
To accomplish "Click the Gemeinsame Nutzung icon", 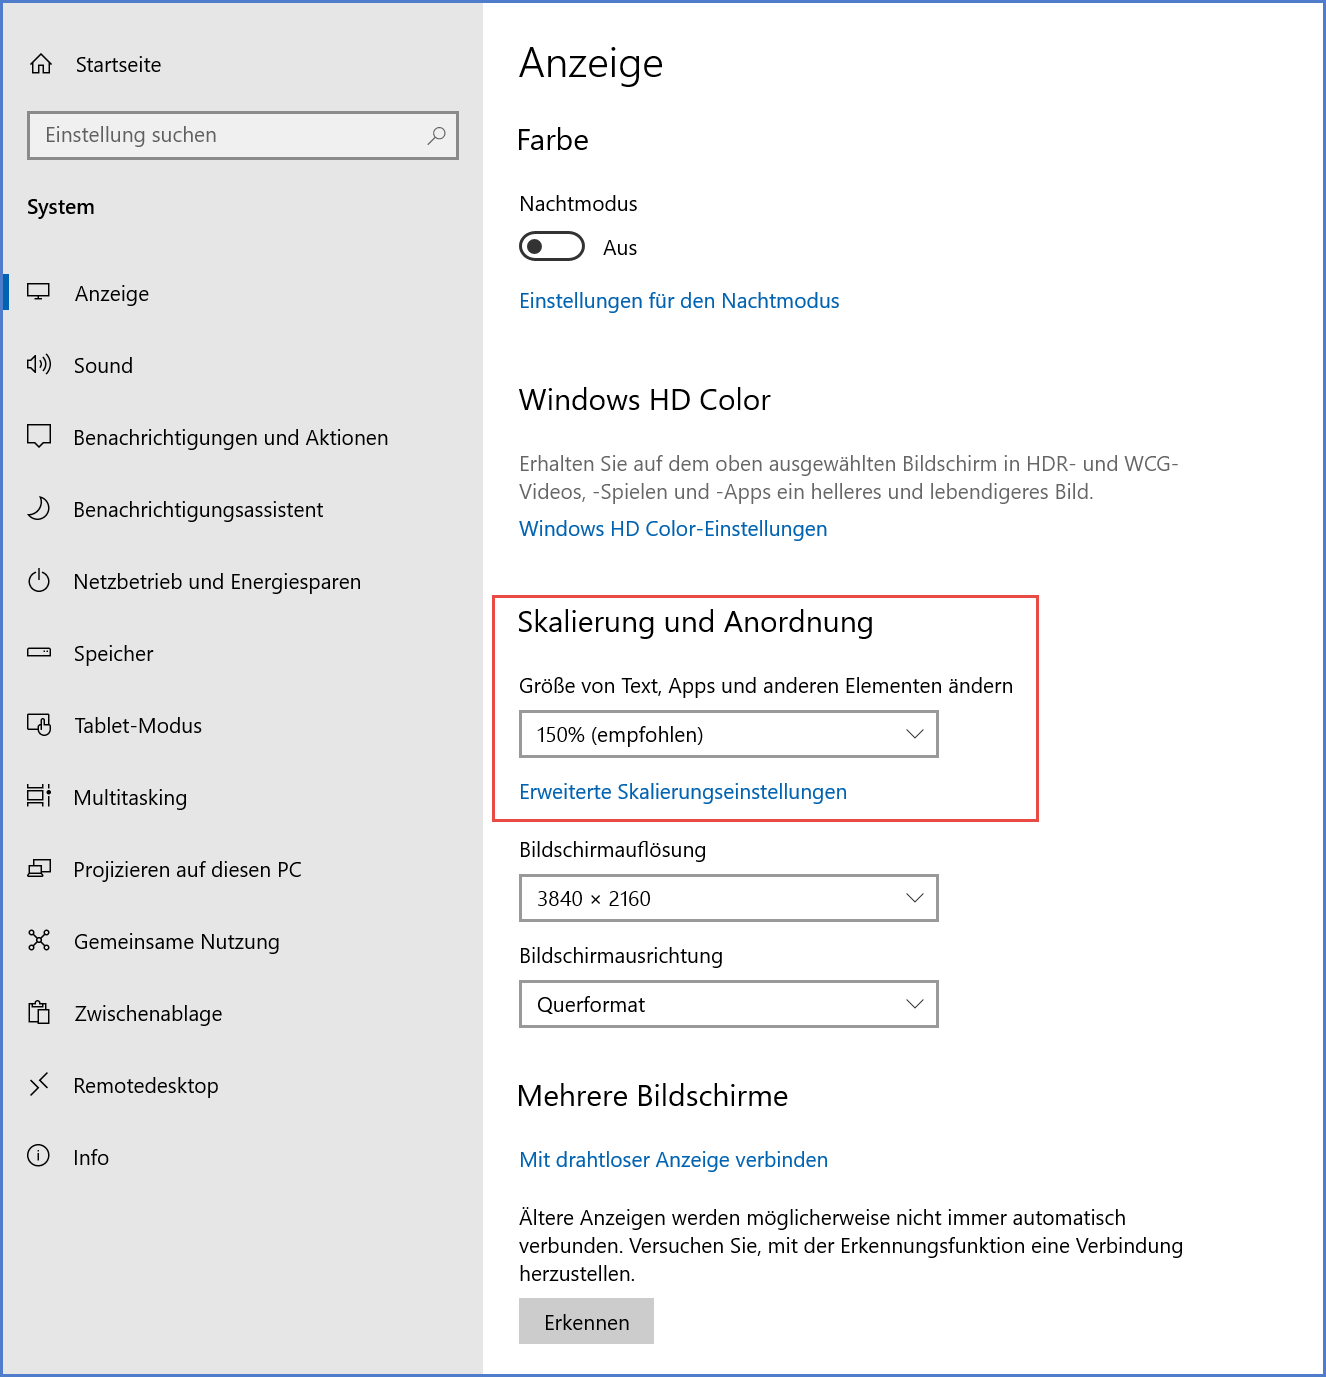I will [39, 940].
